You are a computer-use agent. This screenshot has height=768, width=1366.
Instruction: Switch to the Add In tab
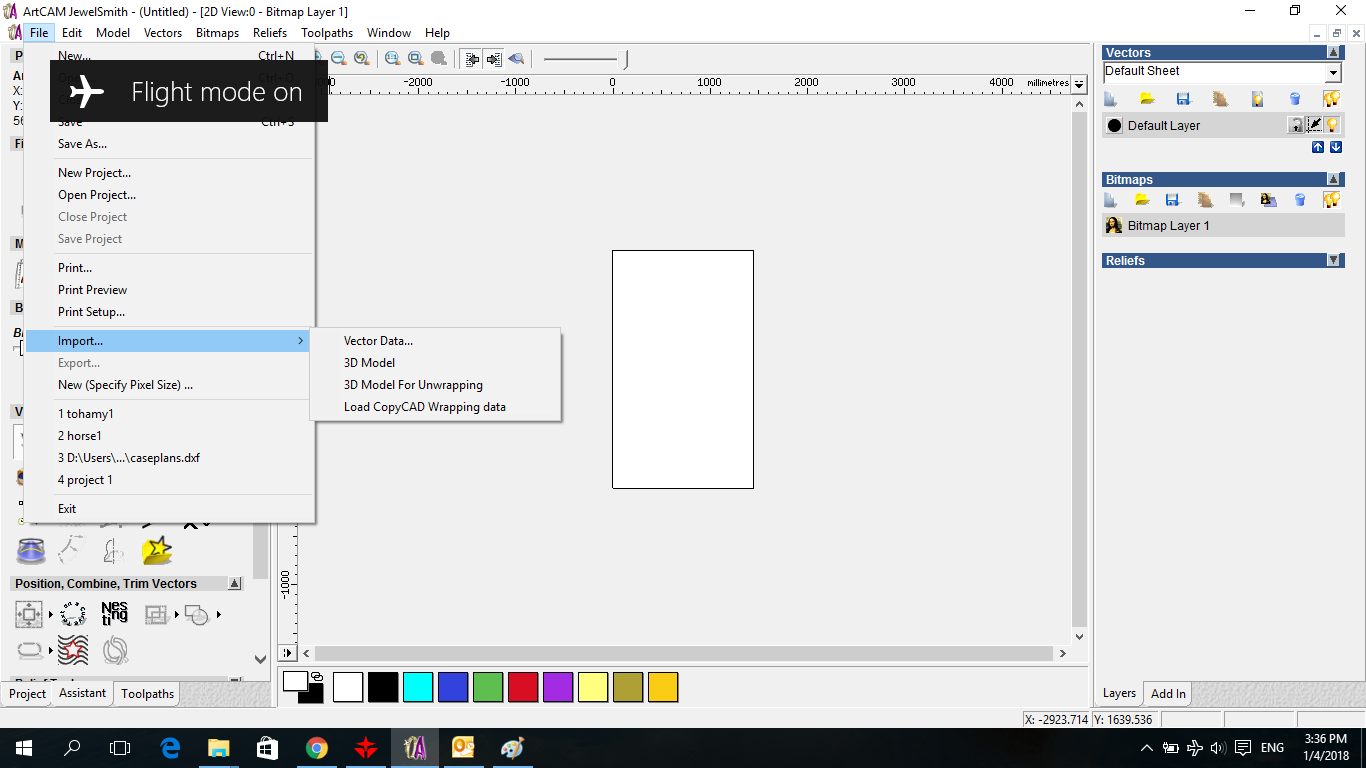pyautogui.click(x=1168, y=693)
